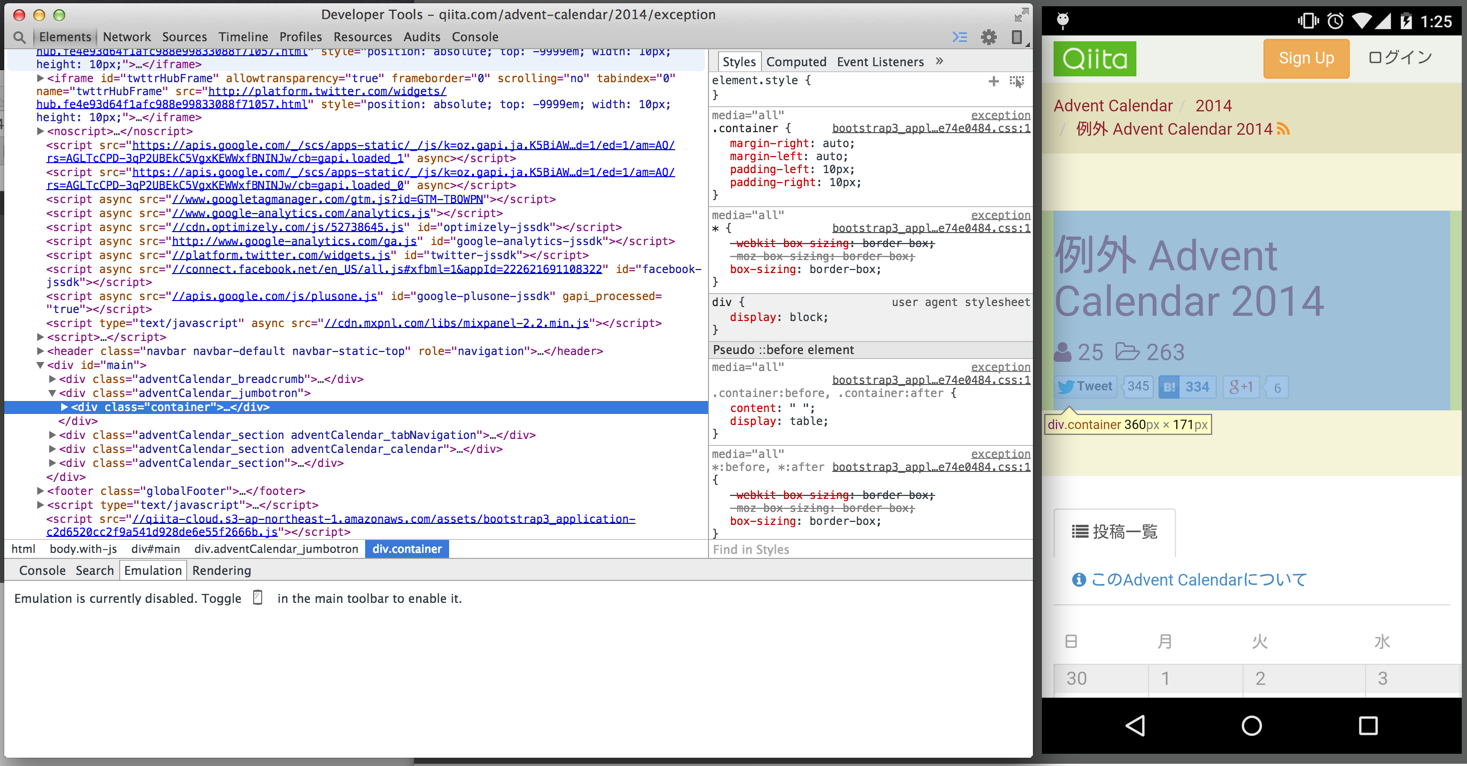Viewport: 1467px width, 766px height.
Task: Open the Network panel
Action: pos(127,37)
